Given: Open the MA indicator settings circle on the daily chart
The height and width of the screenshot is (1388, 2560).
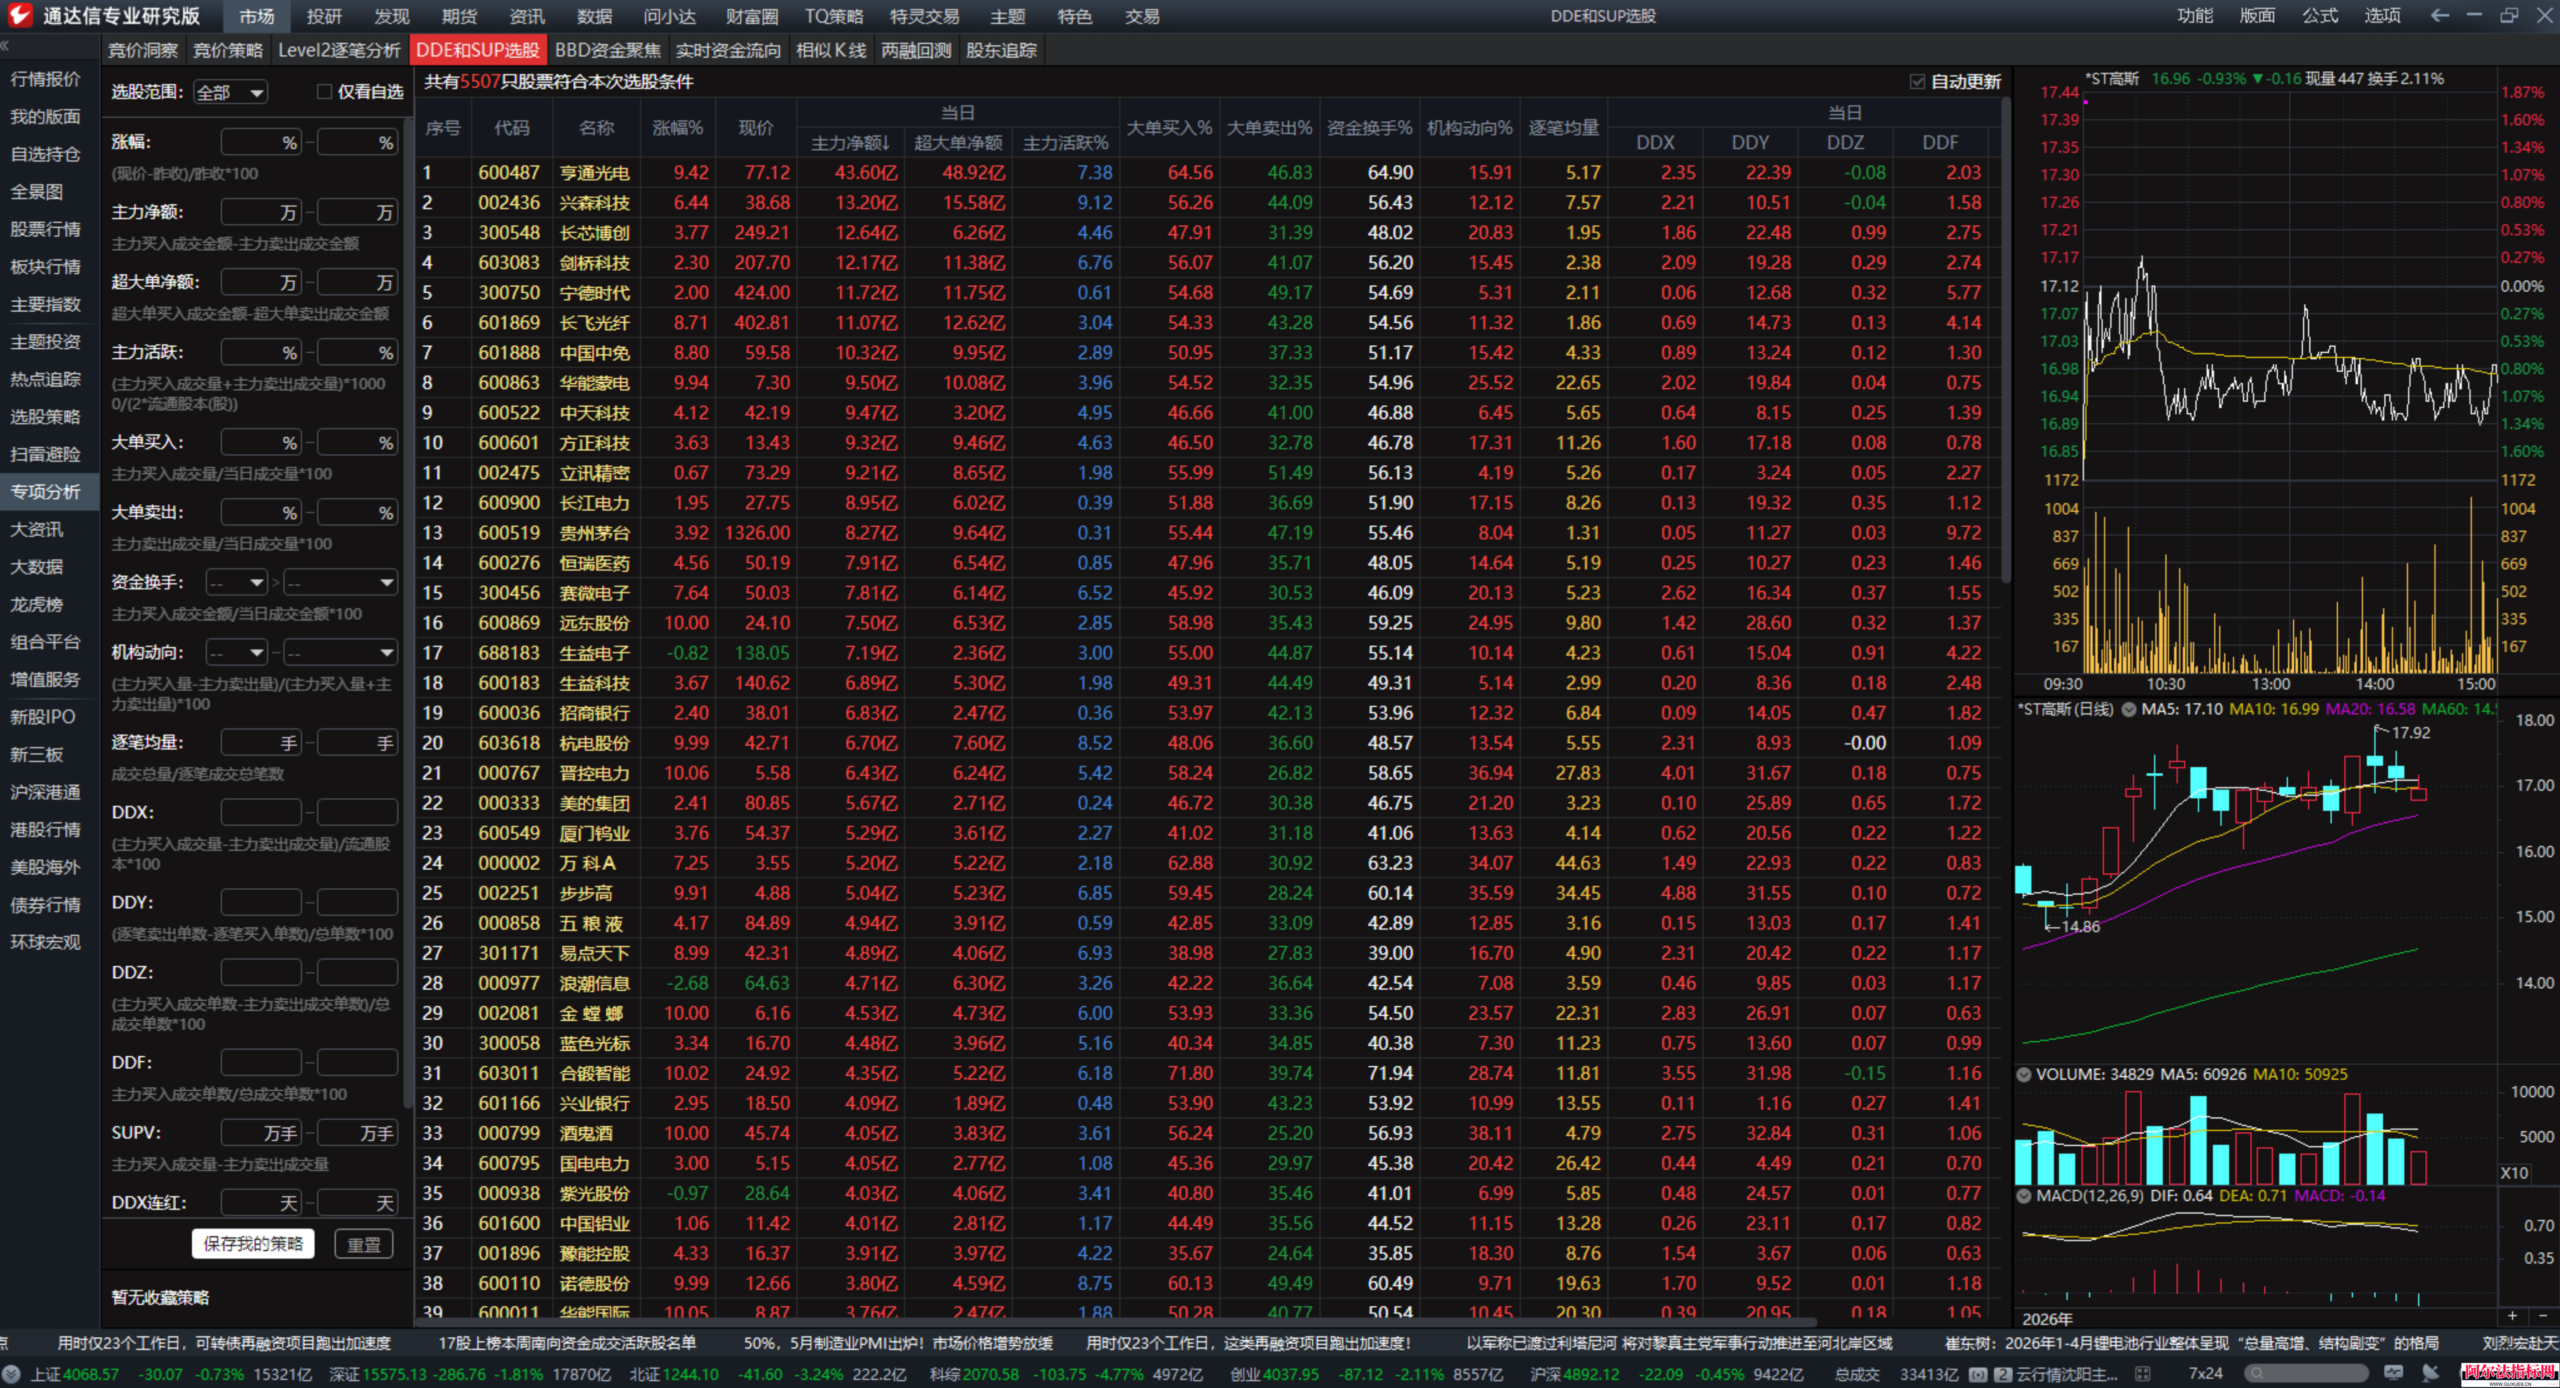Looking at the screenshot, I should pos(2129,709).
